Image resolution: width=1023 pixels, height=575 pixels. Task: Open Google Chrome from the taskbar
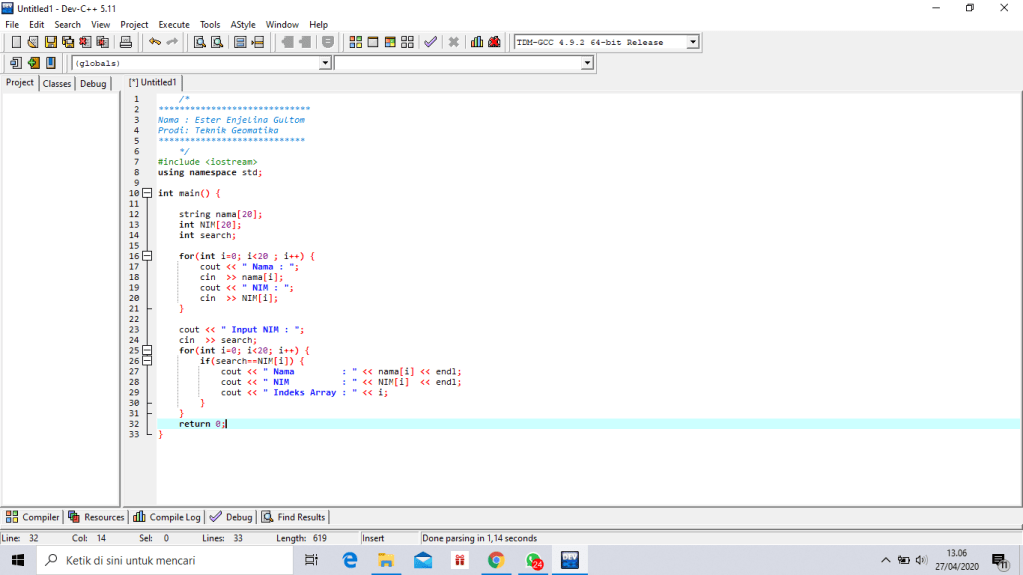click(x=496, y=561)
